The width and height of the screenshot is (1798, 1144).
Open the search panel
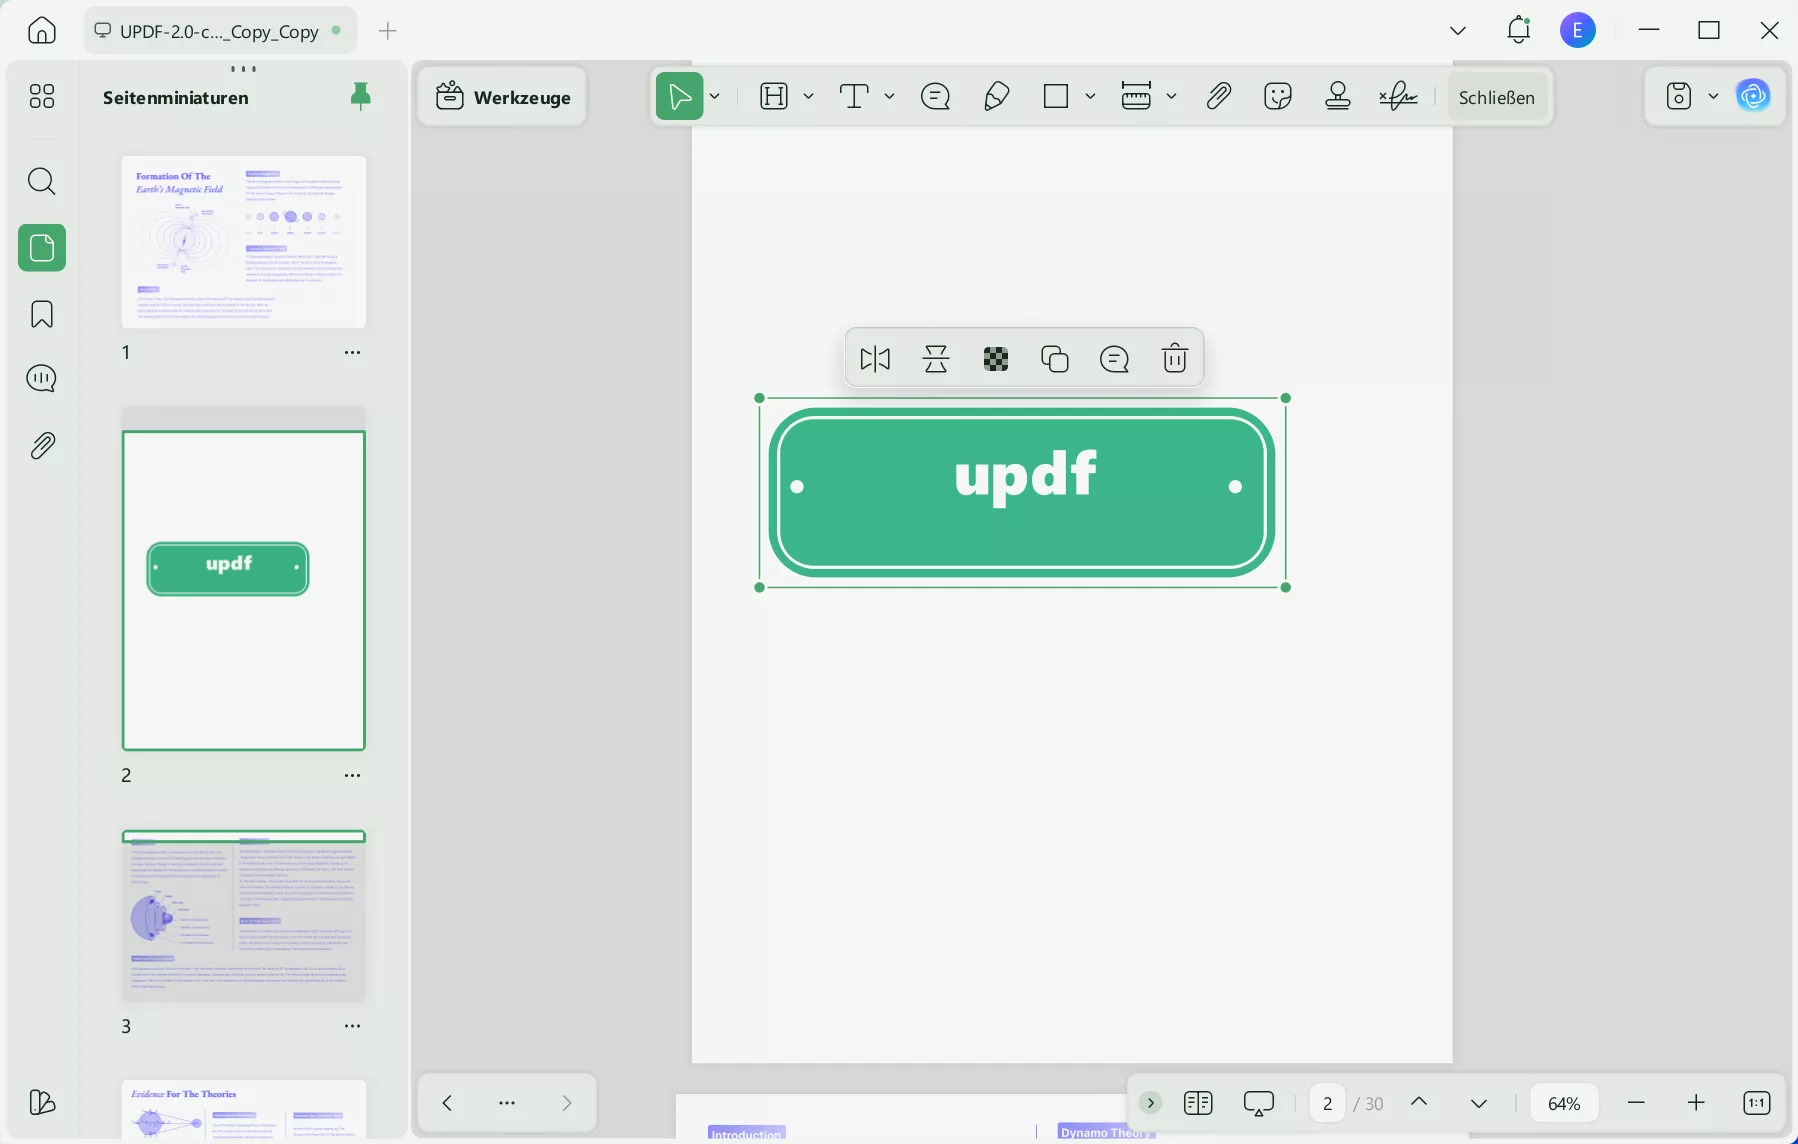42,181
